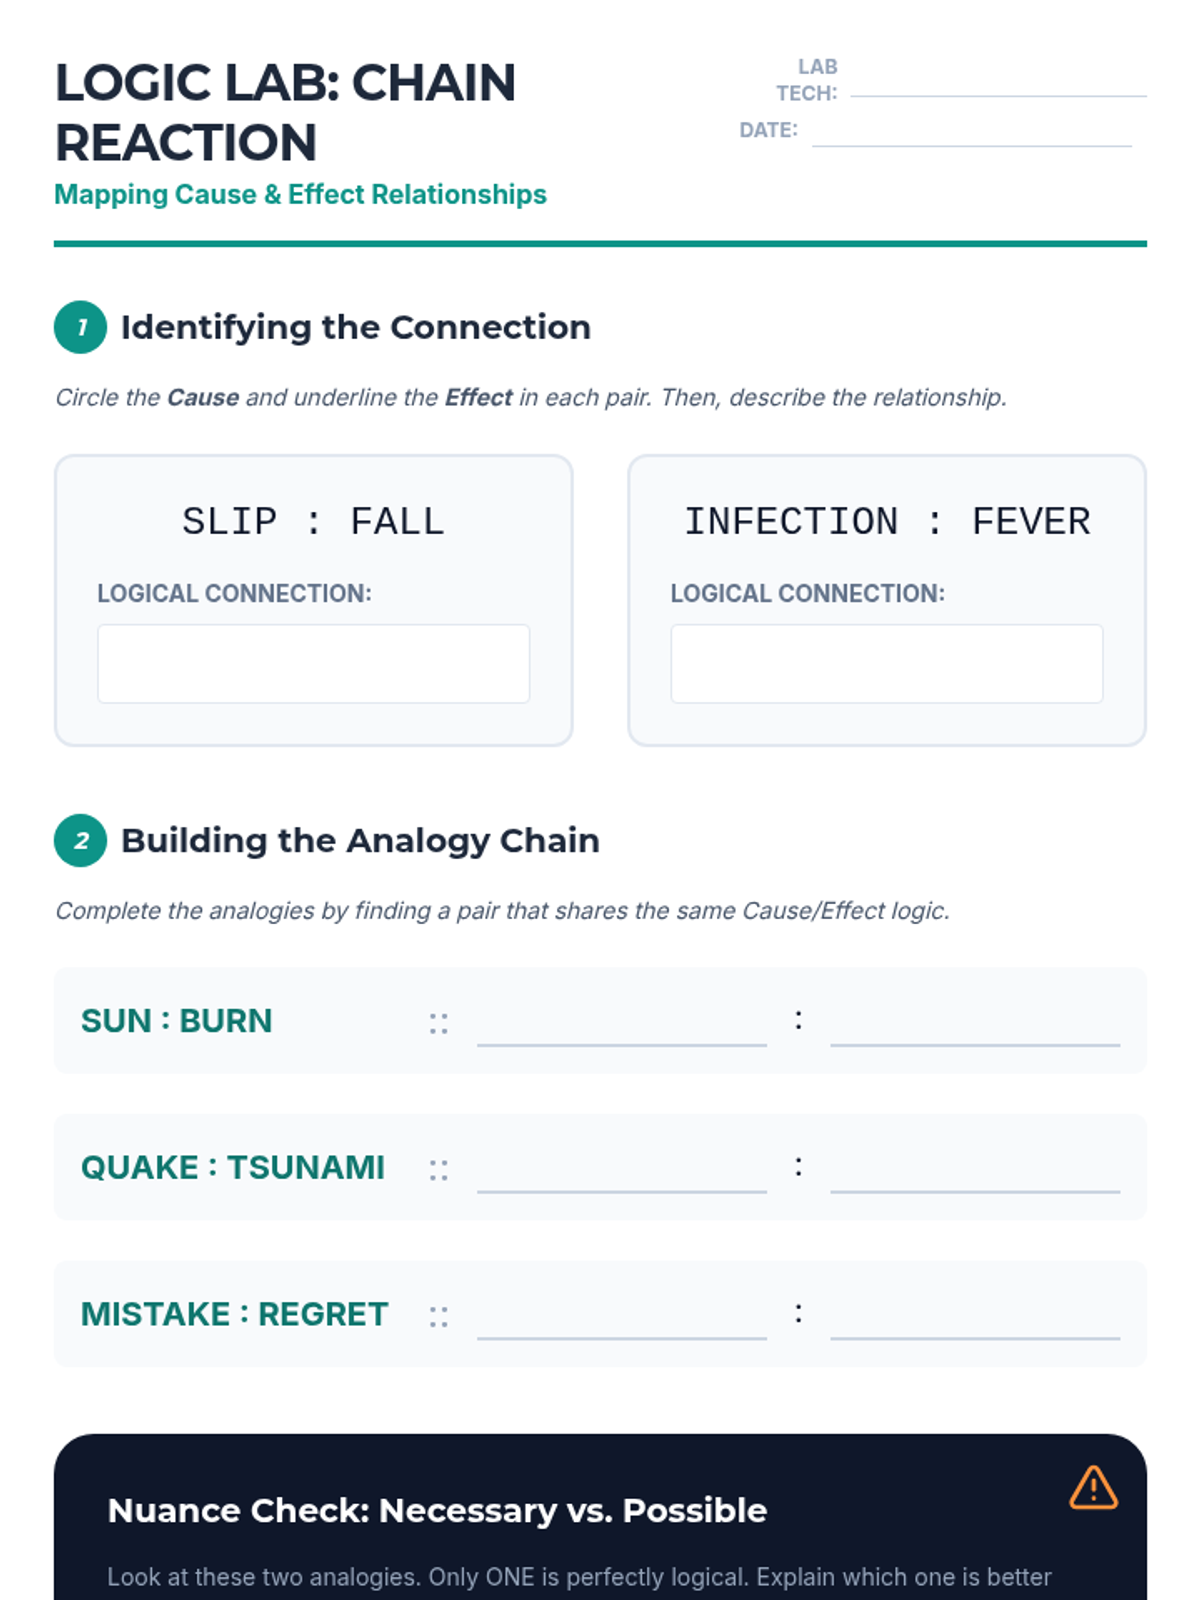Click the section 1 number badge

click(x=81, y=327)
